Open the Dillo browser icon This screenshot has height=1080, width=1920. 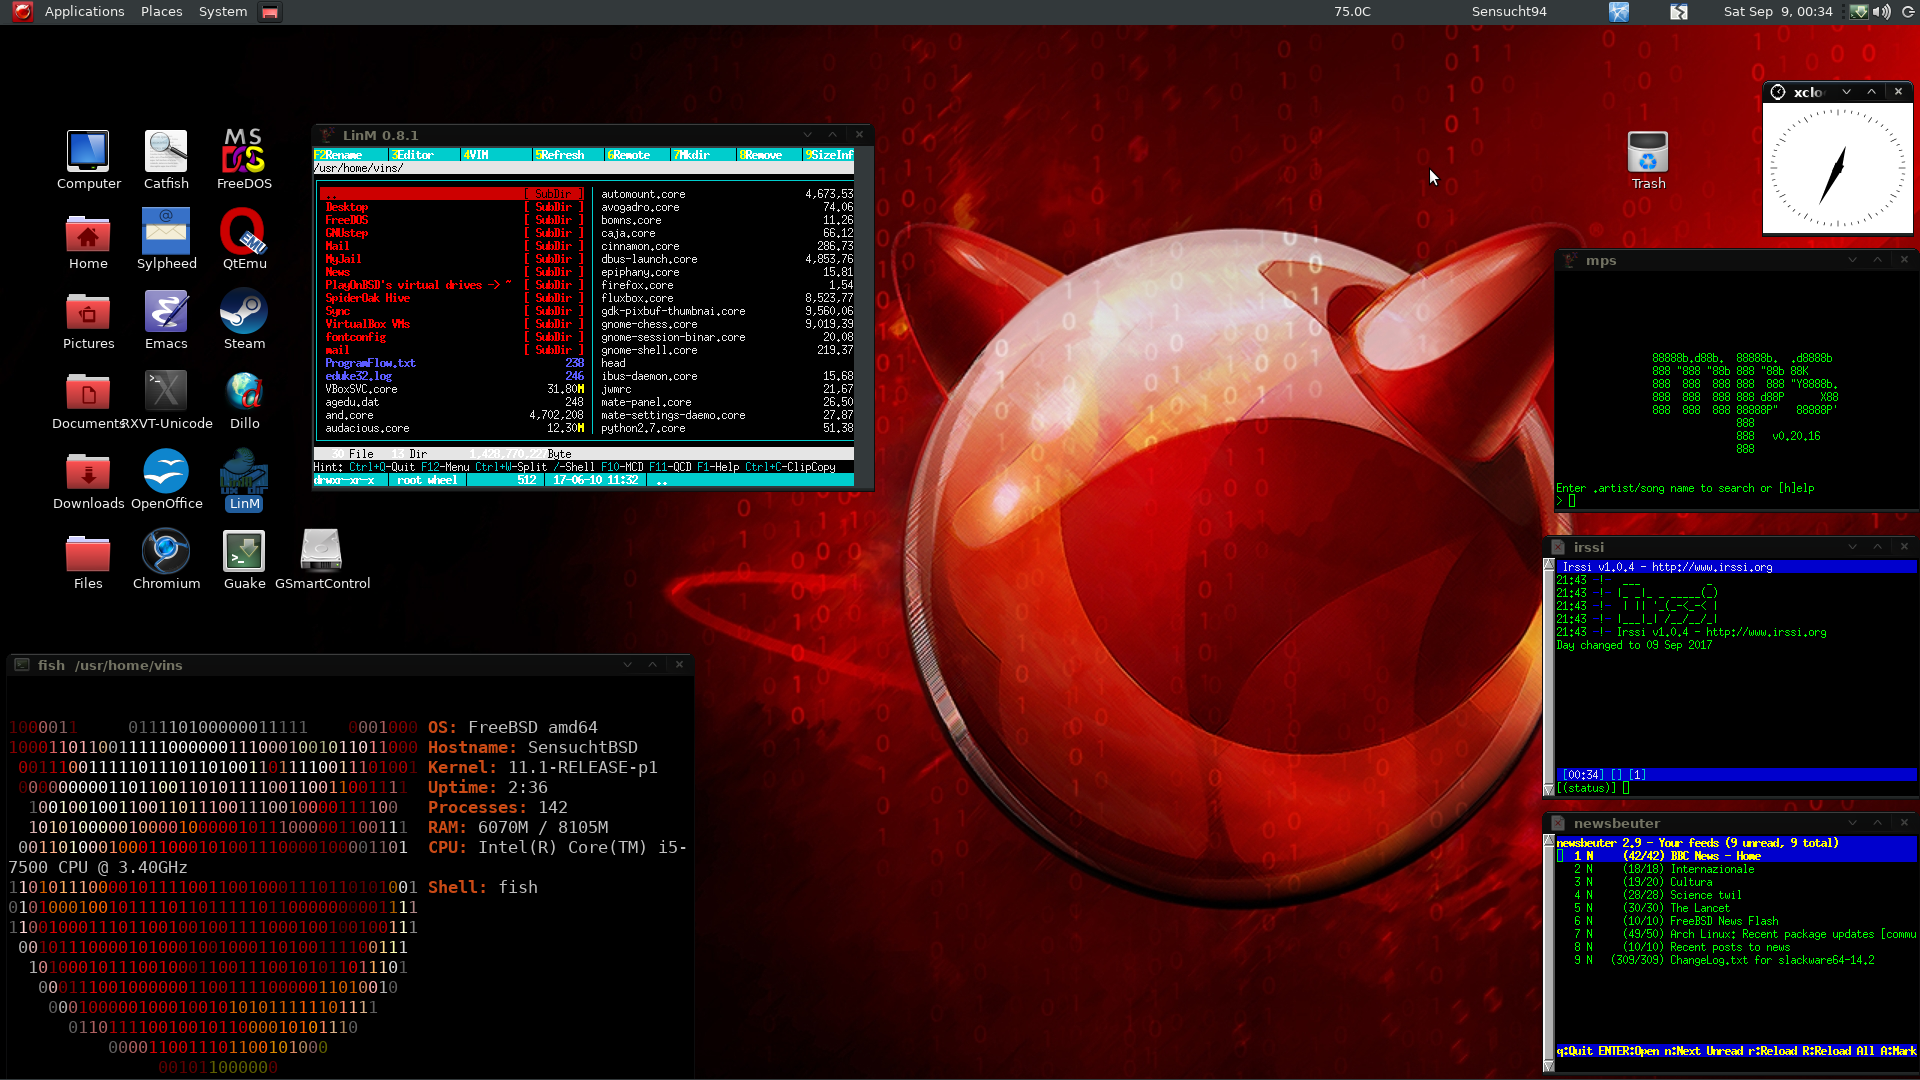coord(244,393)
